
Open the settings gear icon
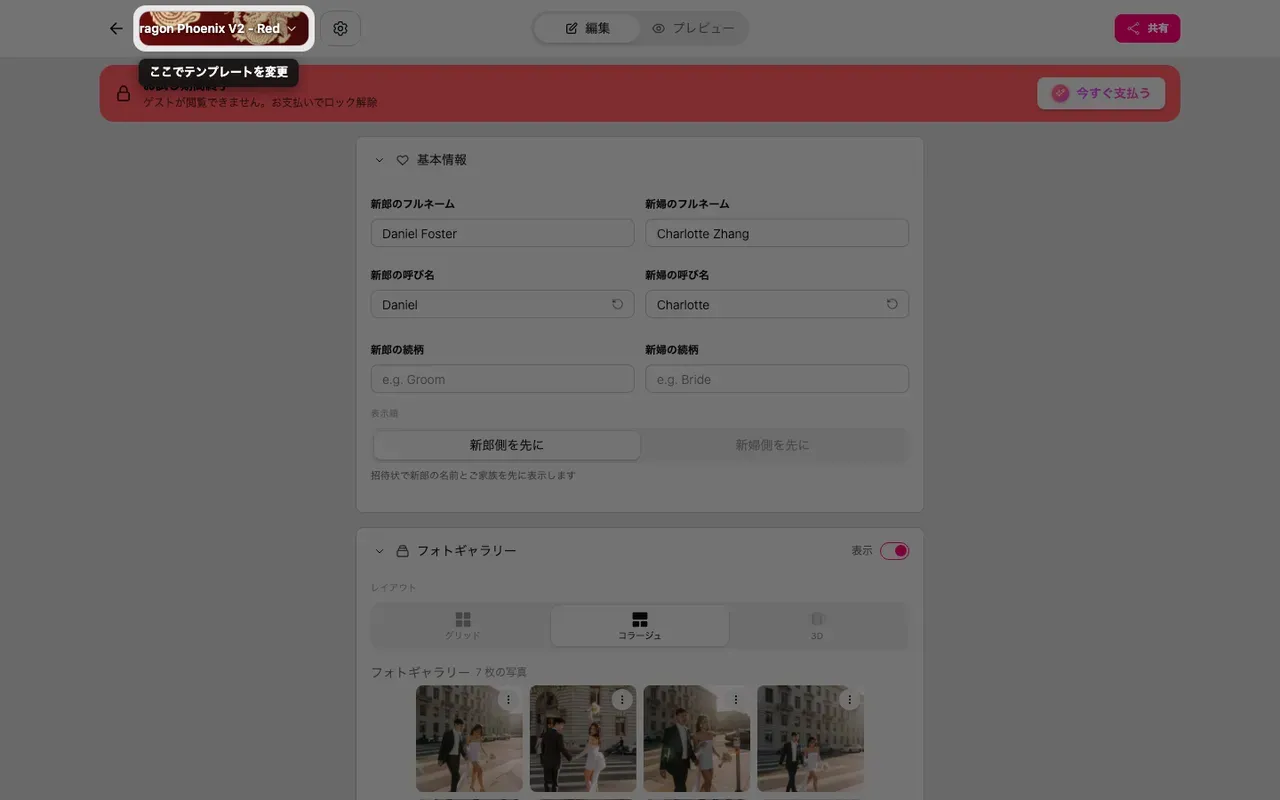tap(340, 28)
